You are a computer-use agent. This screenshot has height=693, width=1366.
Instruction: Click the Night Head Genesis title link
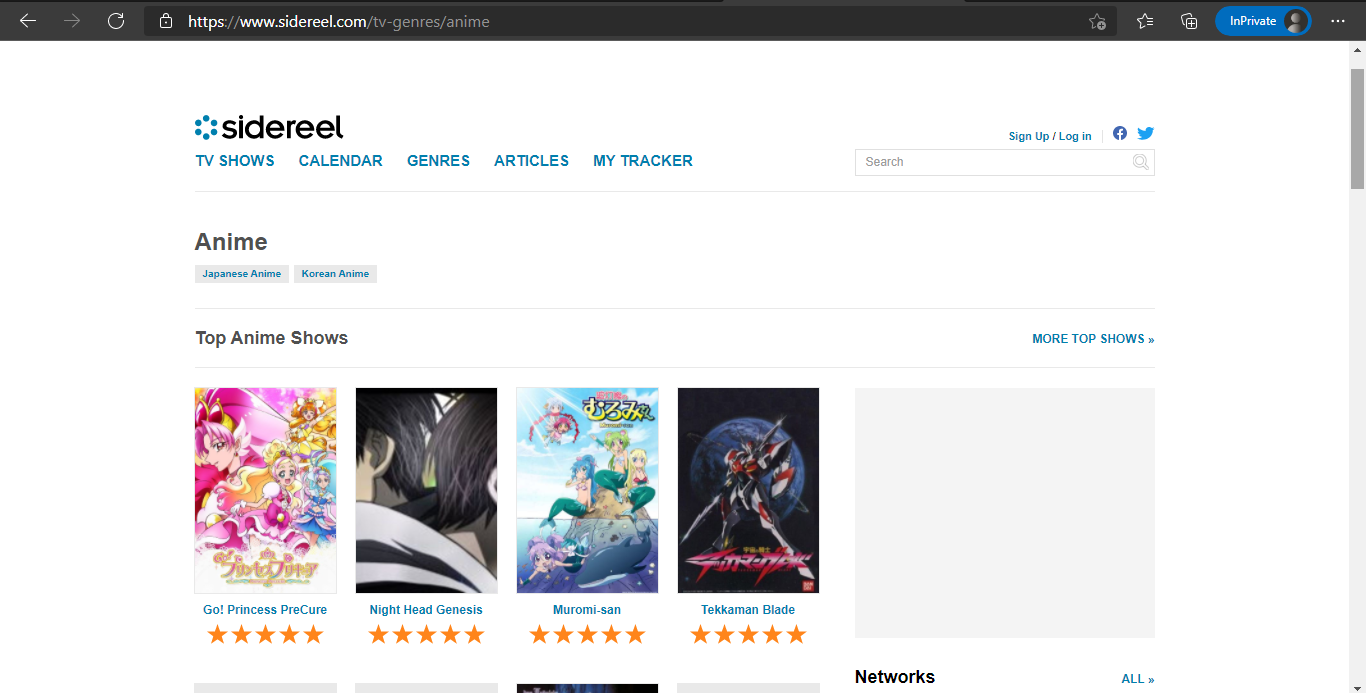coord(426,610)
